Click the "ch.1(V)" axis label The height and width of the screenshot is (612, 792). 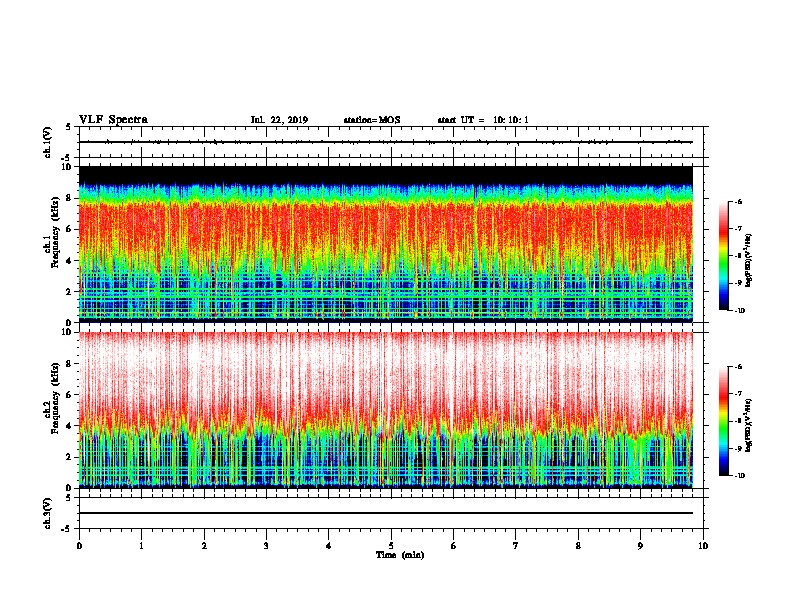[48, 142]
